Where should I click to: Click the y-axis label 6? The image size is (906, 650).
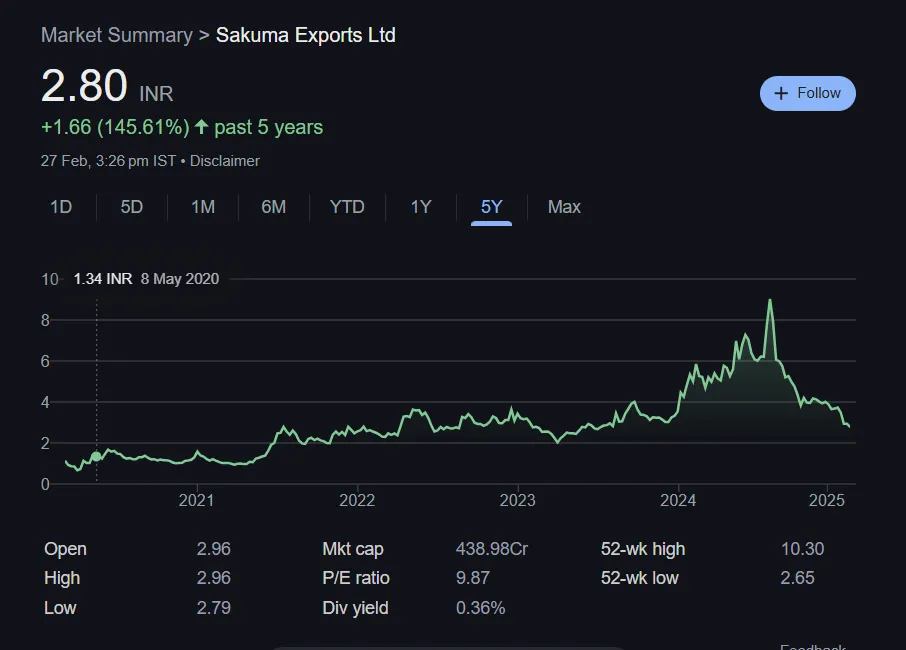(45, 361)
